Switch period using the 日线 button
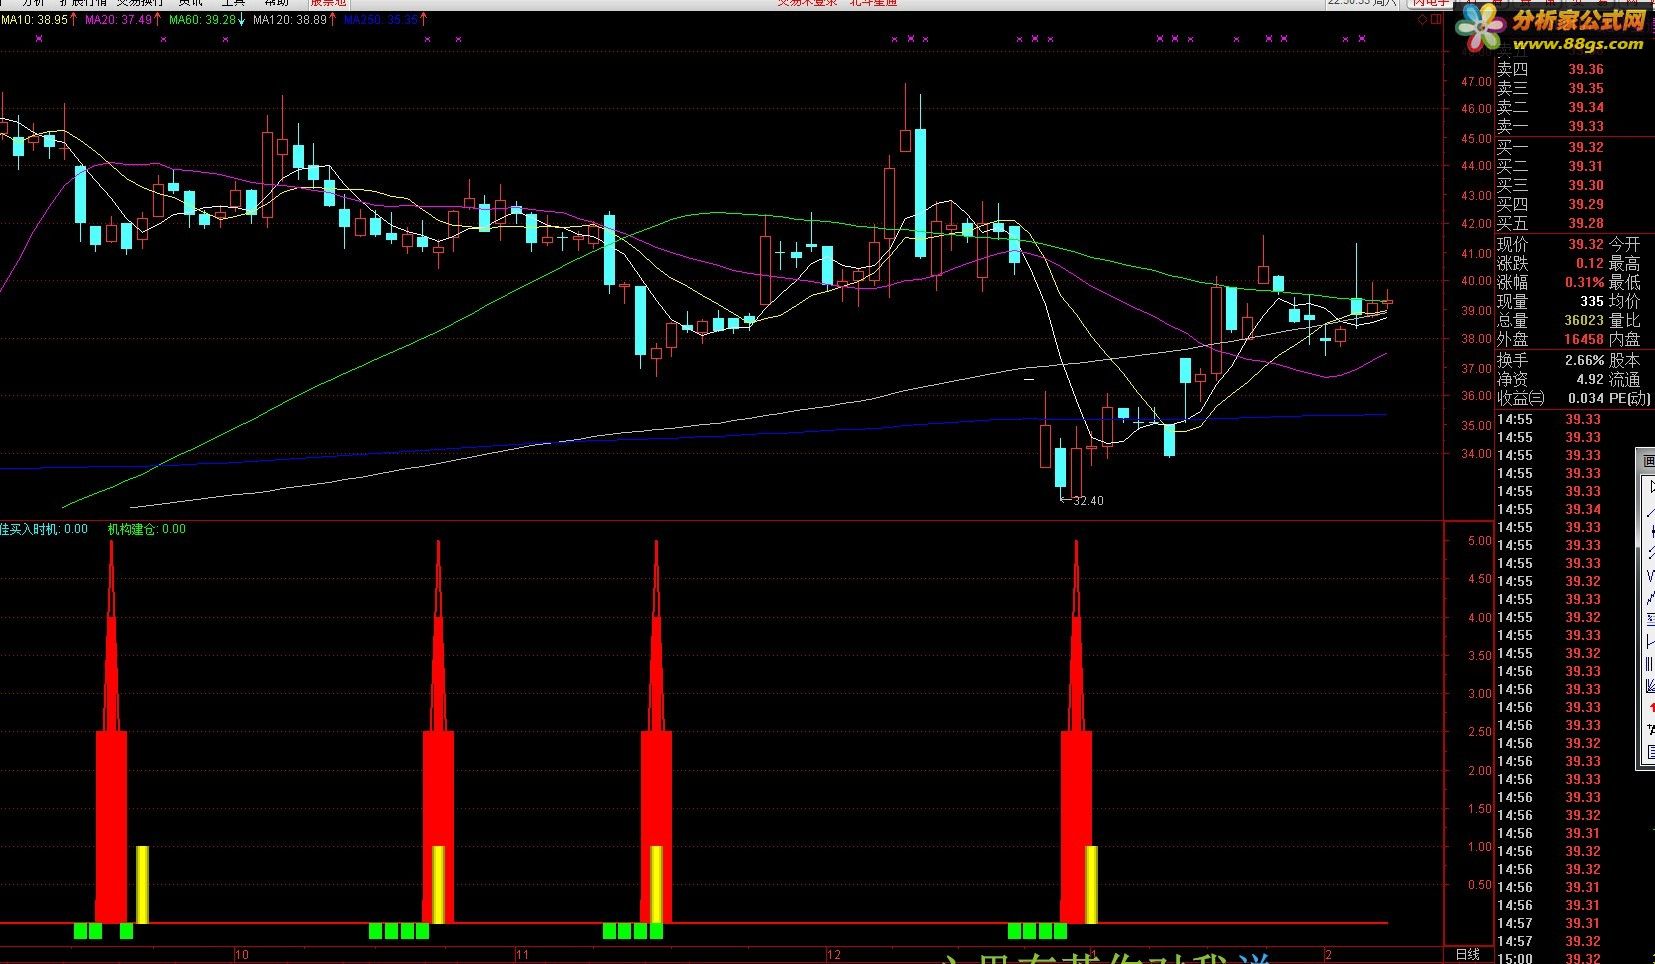The width and height of the screenshot is (1655, 964). pos(1467,955)
